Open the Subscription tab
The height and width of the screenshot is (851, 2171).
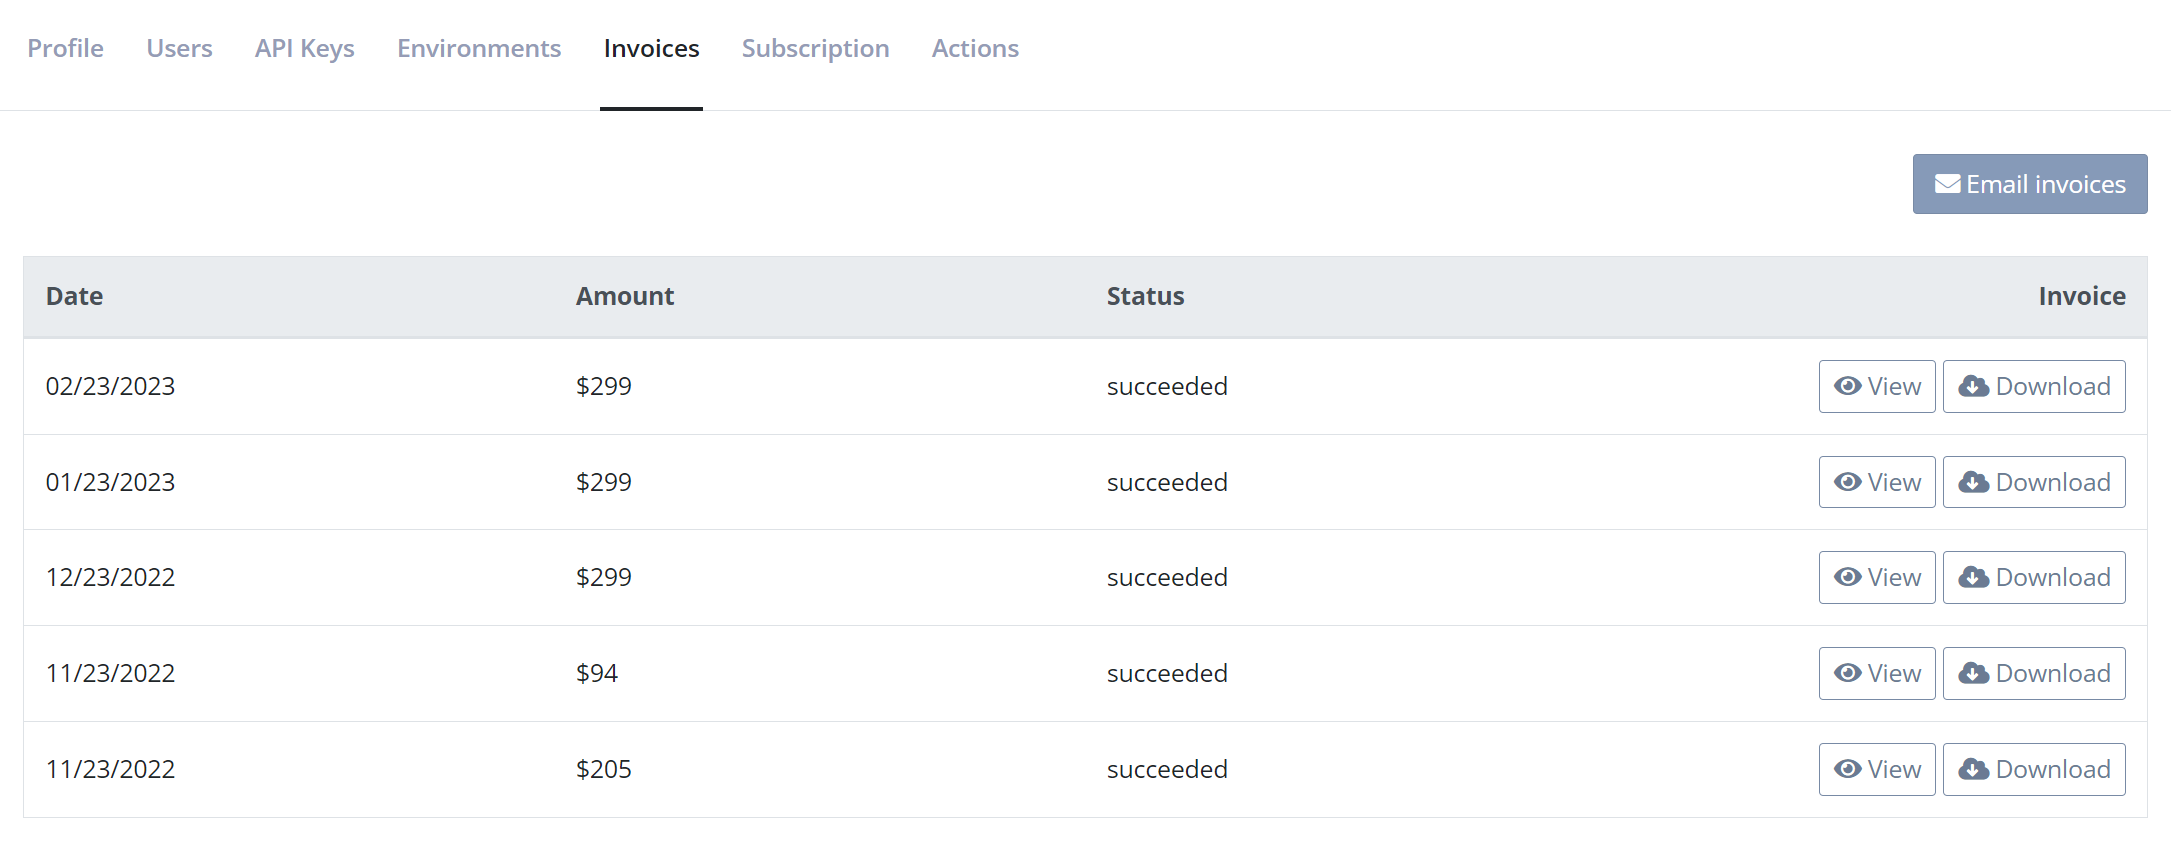[815, 48]
